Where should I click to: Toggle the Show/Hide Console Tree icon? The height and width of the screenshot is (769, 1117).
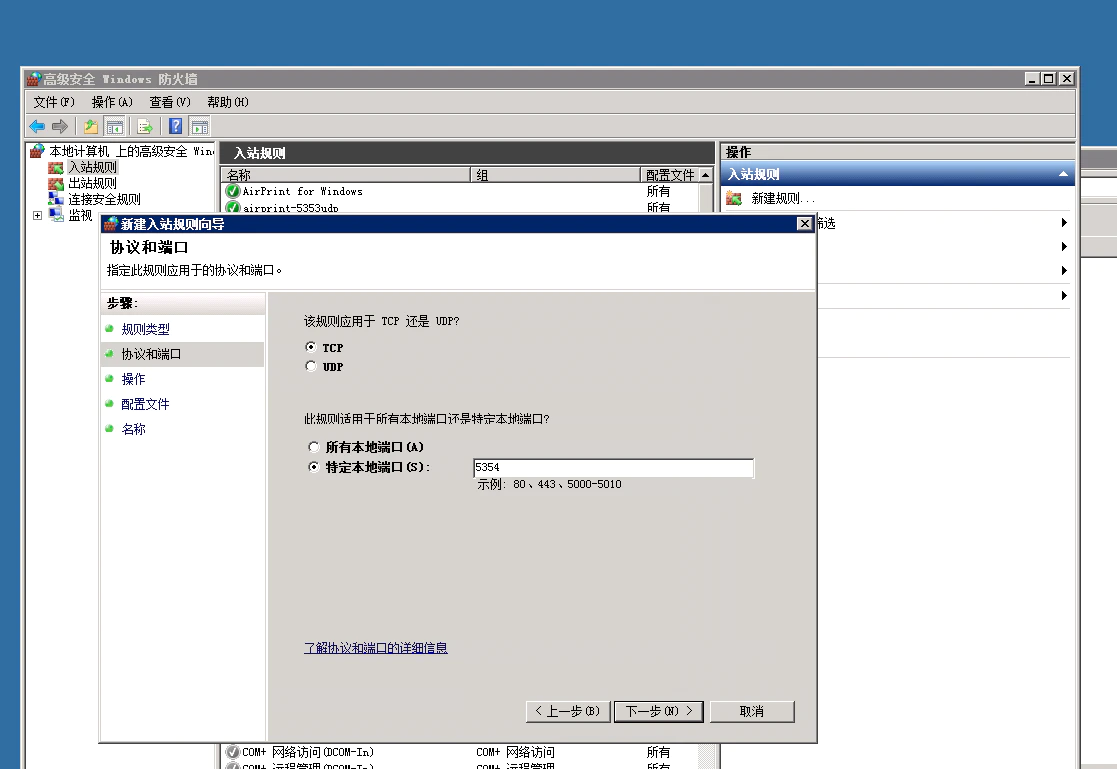tap(115, 126)
